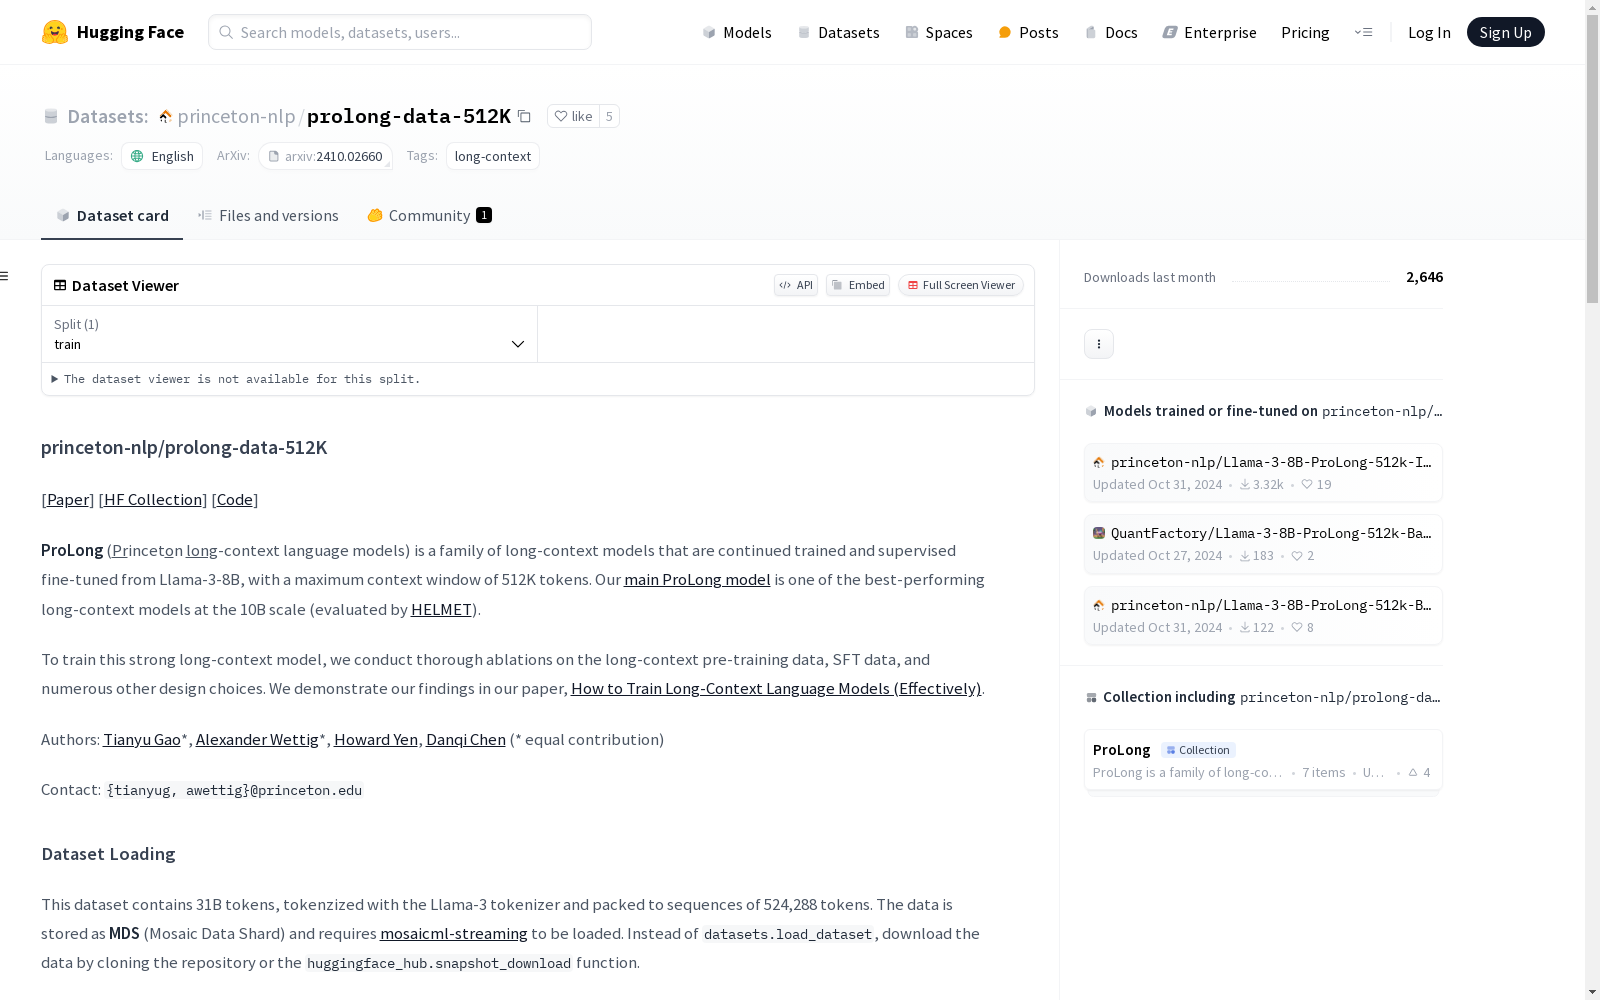Image resolution: width=1600 pixels, height=1000 pixels.
Task: Click the princeton-nlp organization avatar icon
Action: point(165,116)
